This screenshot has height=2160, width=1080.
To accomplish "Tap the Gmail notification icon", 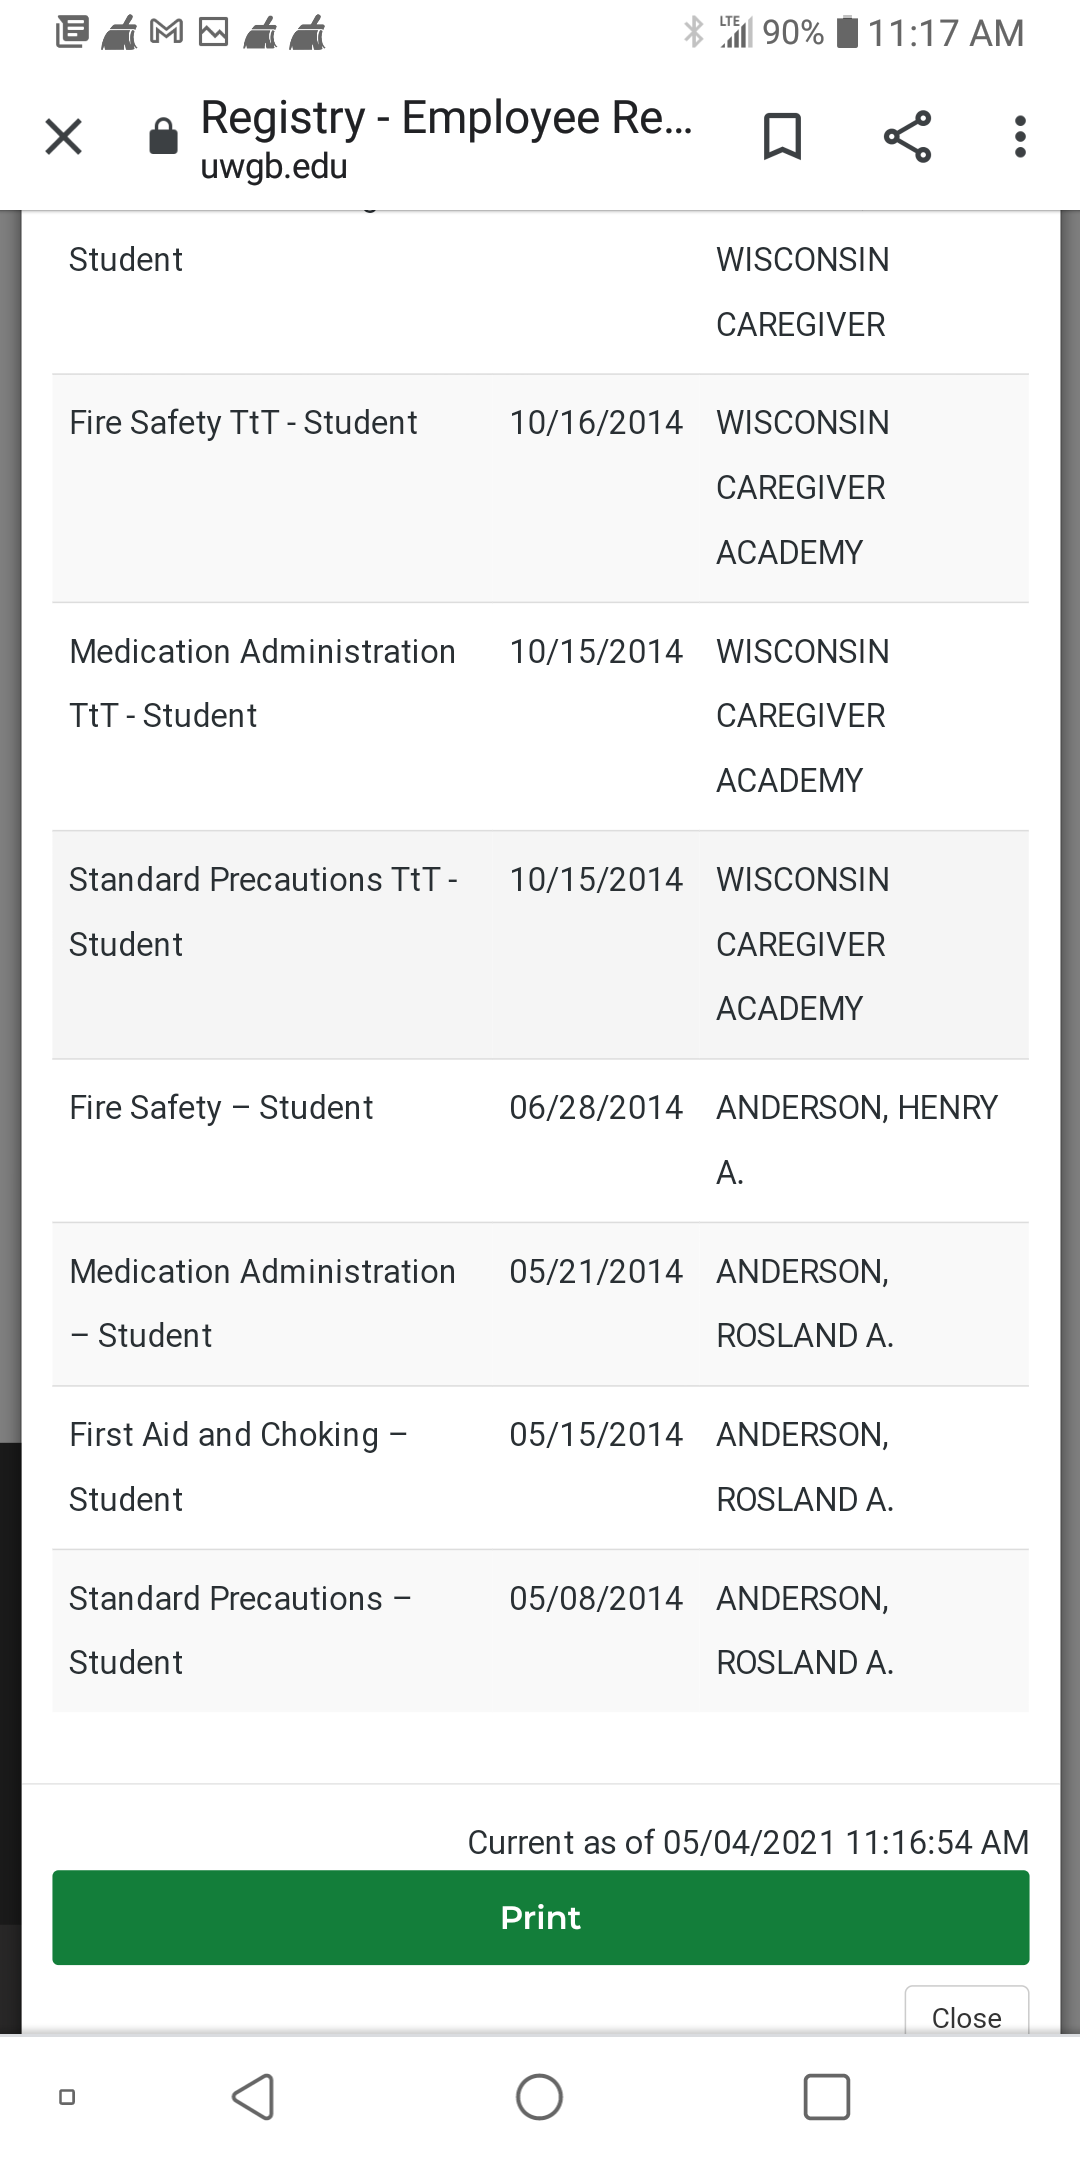I will coord(166,33).
